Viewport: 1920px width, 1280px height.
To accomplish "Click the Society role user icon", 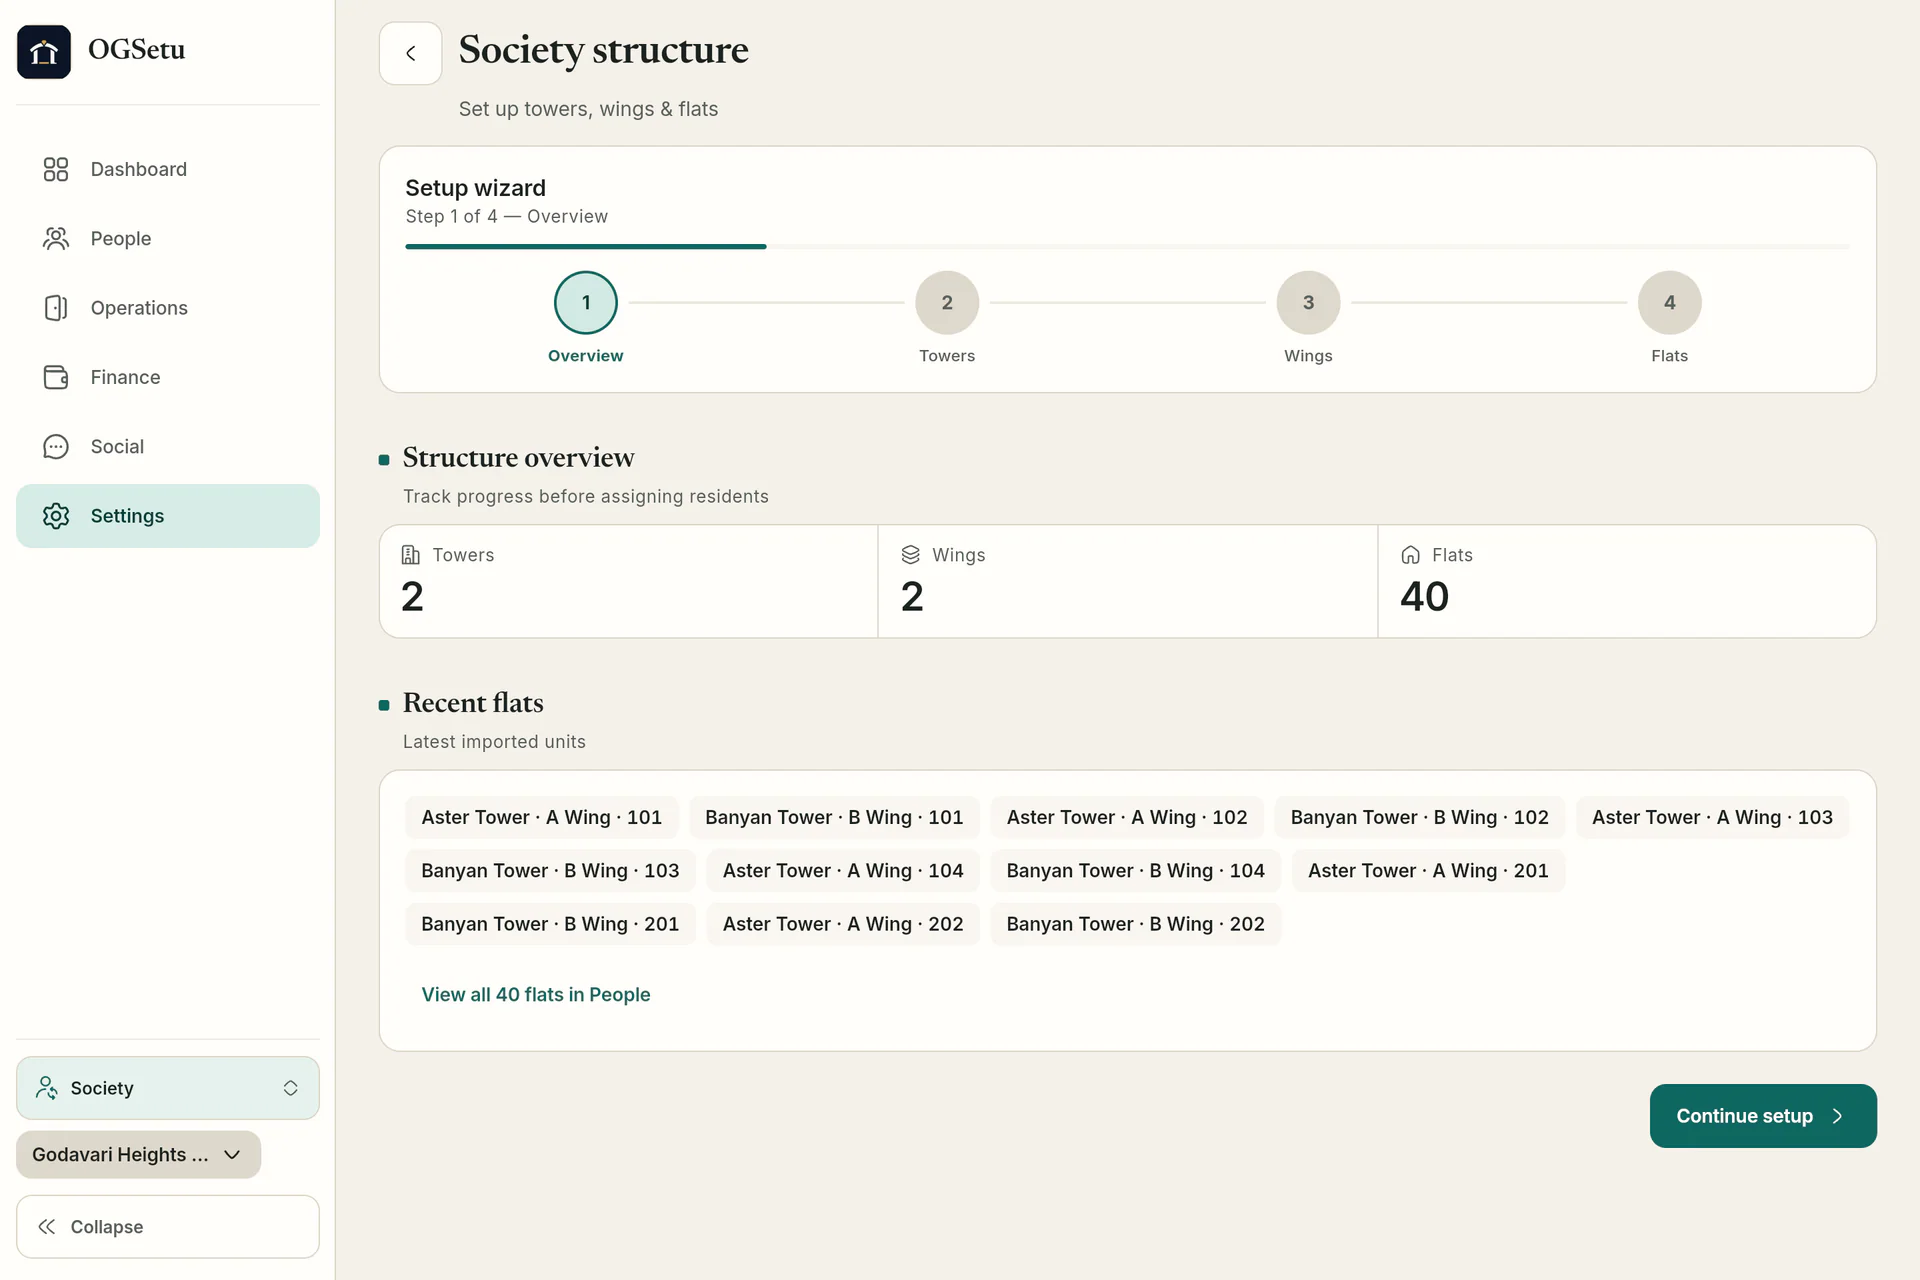I will (x=47, y=1088).
